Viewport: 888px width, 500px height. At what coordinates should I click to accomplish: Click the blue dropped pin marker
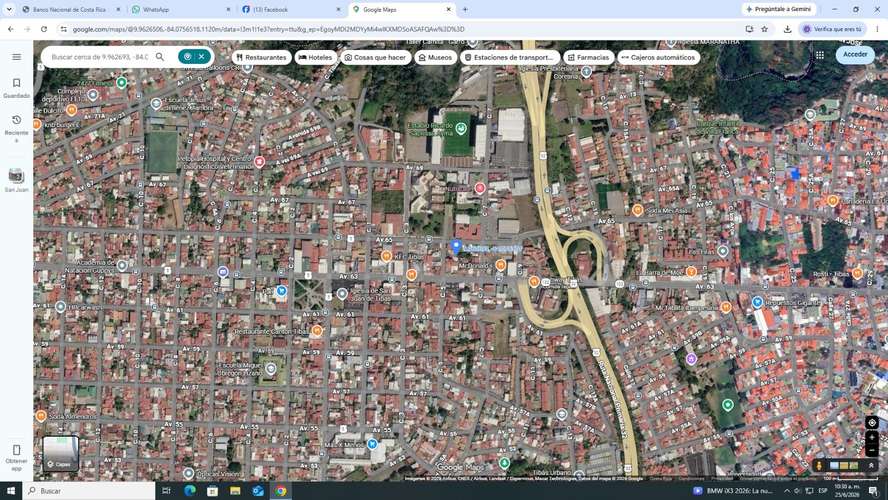pos(456,246)
